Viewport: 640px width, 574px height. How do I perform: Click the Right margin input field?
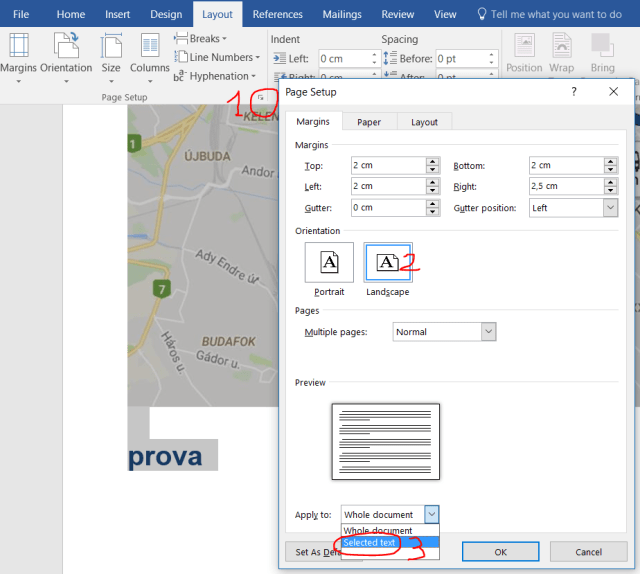coord(565,186)
